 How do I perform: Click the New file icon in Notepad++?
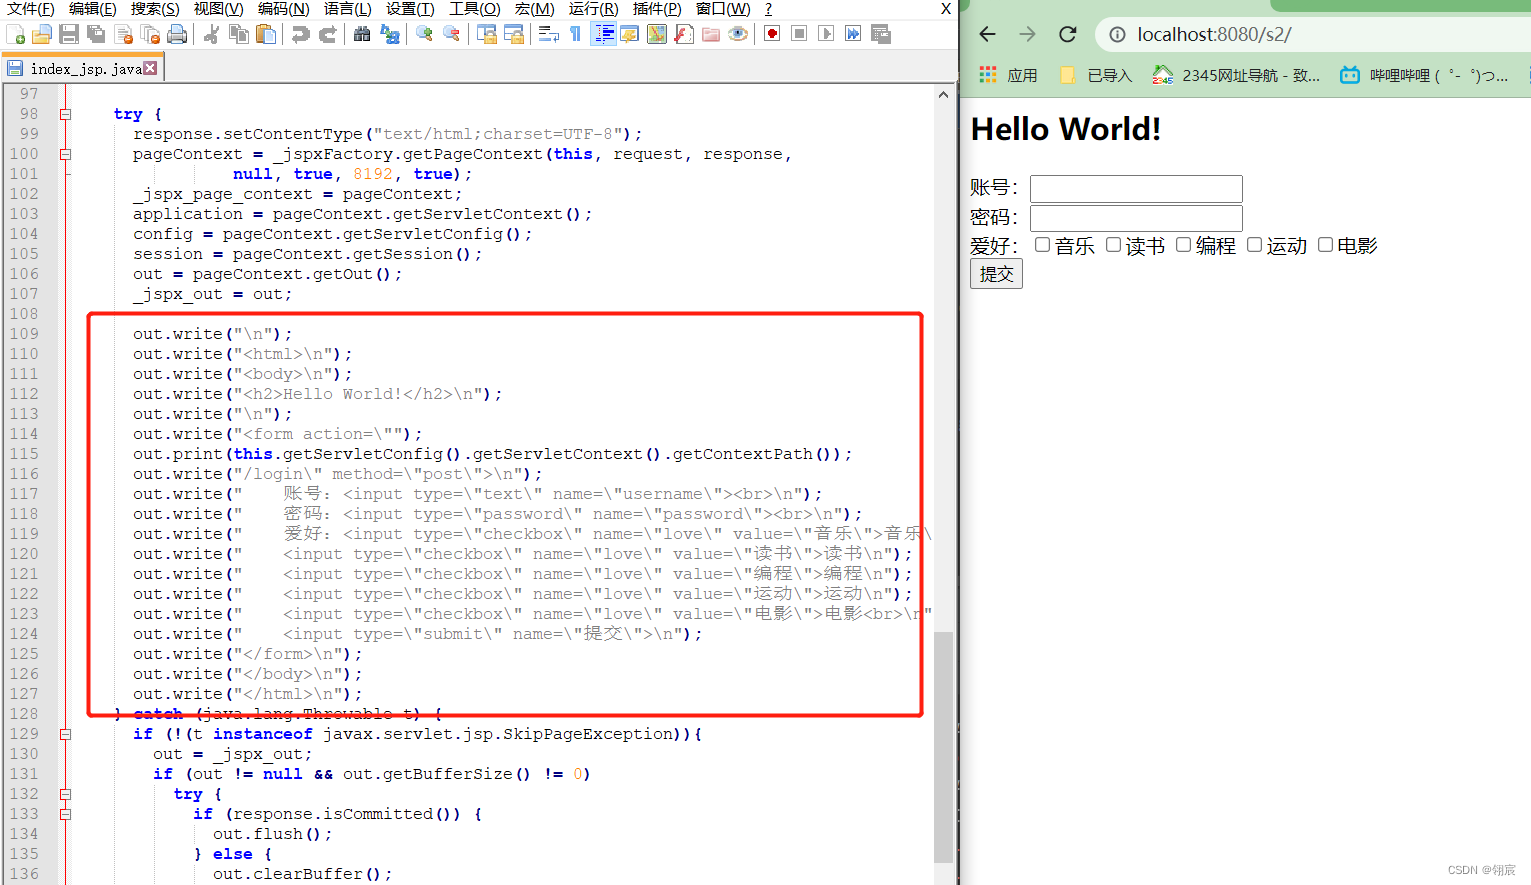click(15, 35)
